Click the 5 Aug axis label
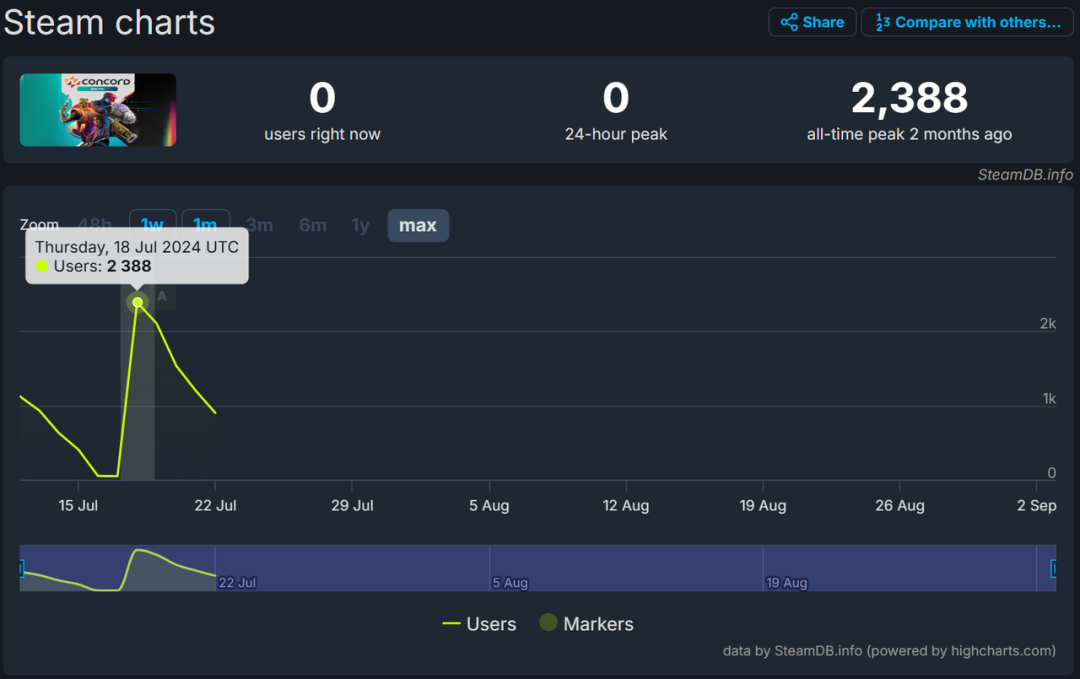 pos(489,505)
